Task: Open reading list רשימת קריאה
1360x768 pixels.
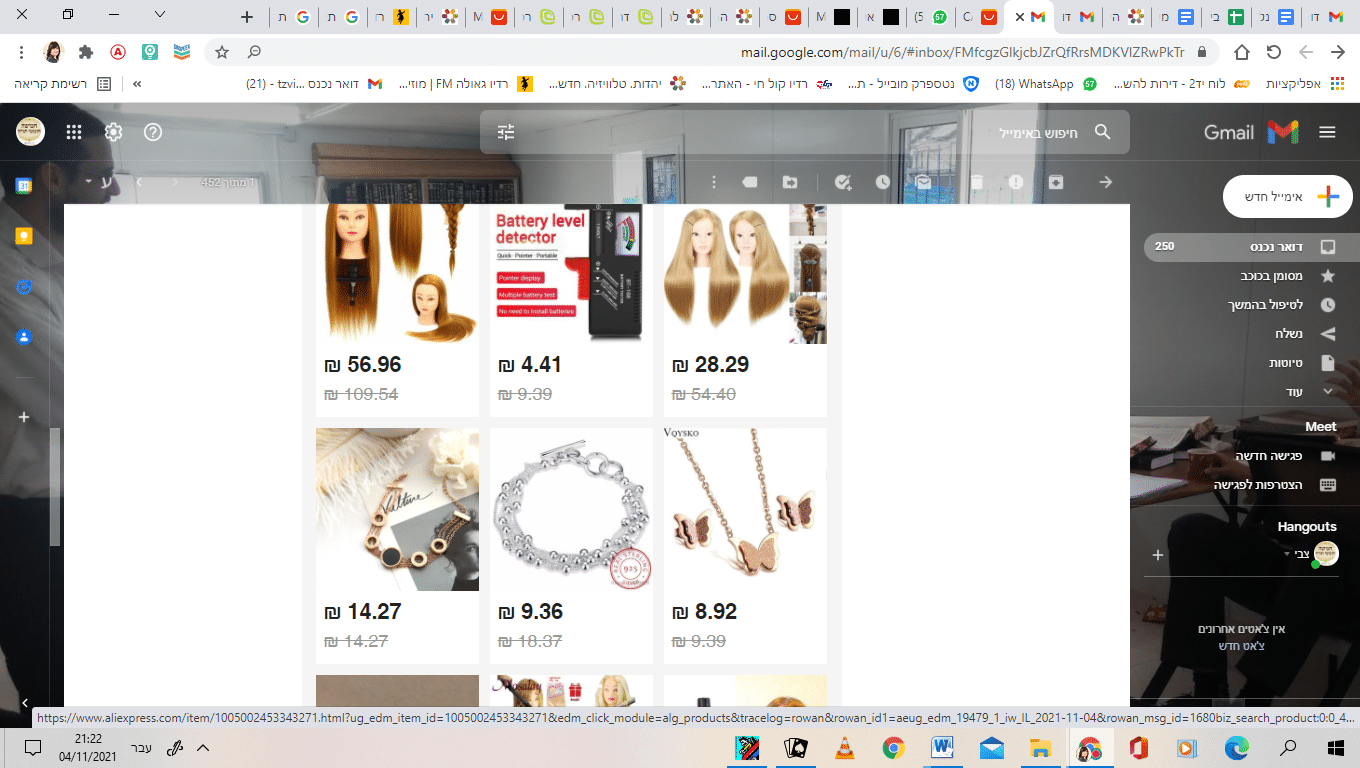Action: [60, 84]
